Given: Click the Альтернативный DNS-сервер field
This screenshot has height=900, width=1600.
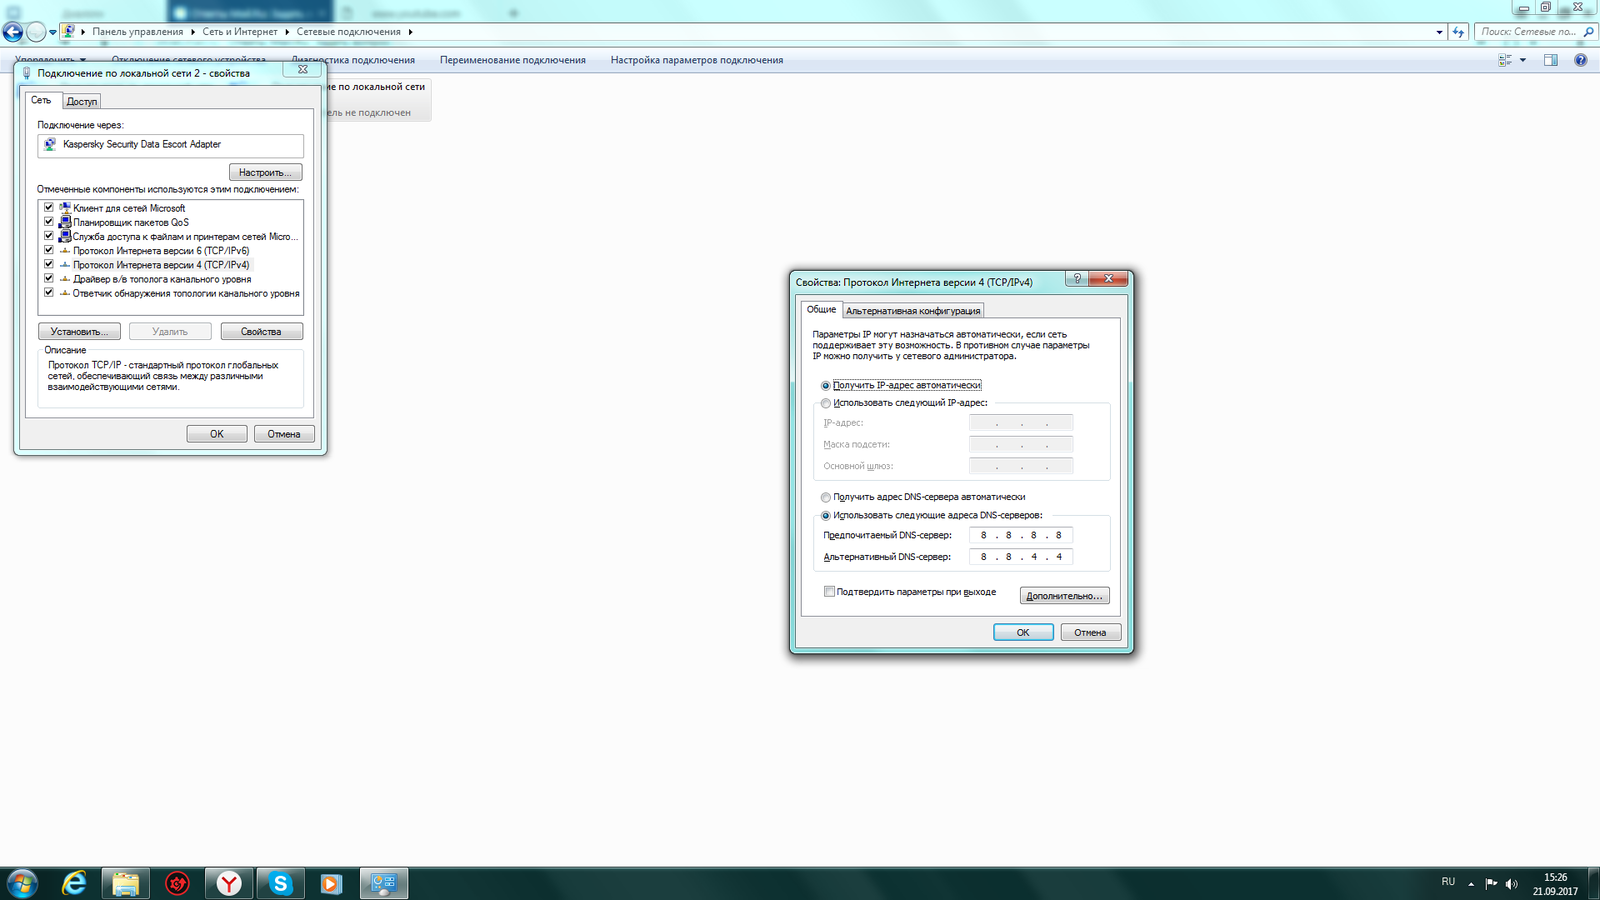Looking at the screenshot, I should (x=1021, y=557).
